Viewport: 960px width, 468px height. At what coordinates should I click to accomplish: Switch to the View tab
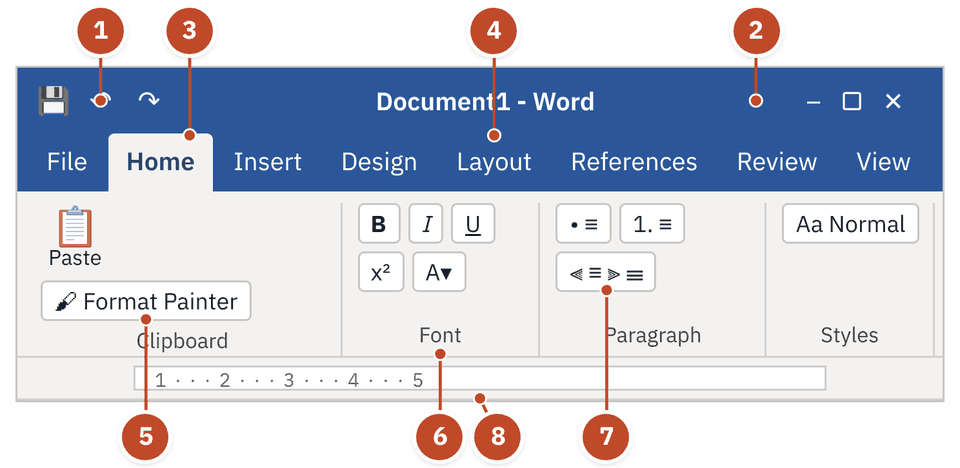tap(883, 162)
